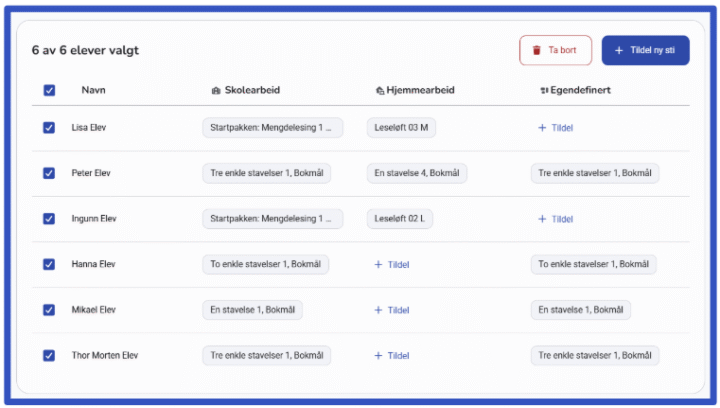Select Mikael Elev's Egendefinert En stavelse 1 chip

pyautogui.click(x=581, y=310)
